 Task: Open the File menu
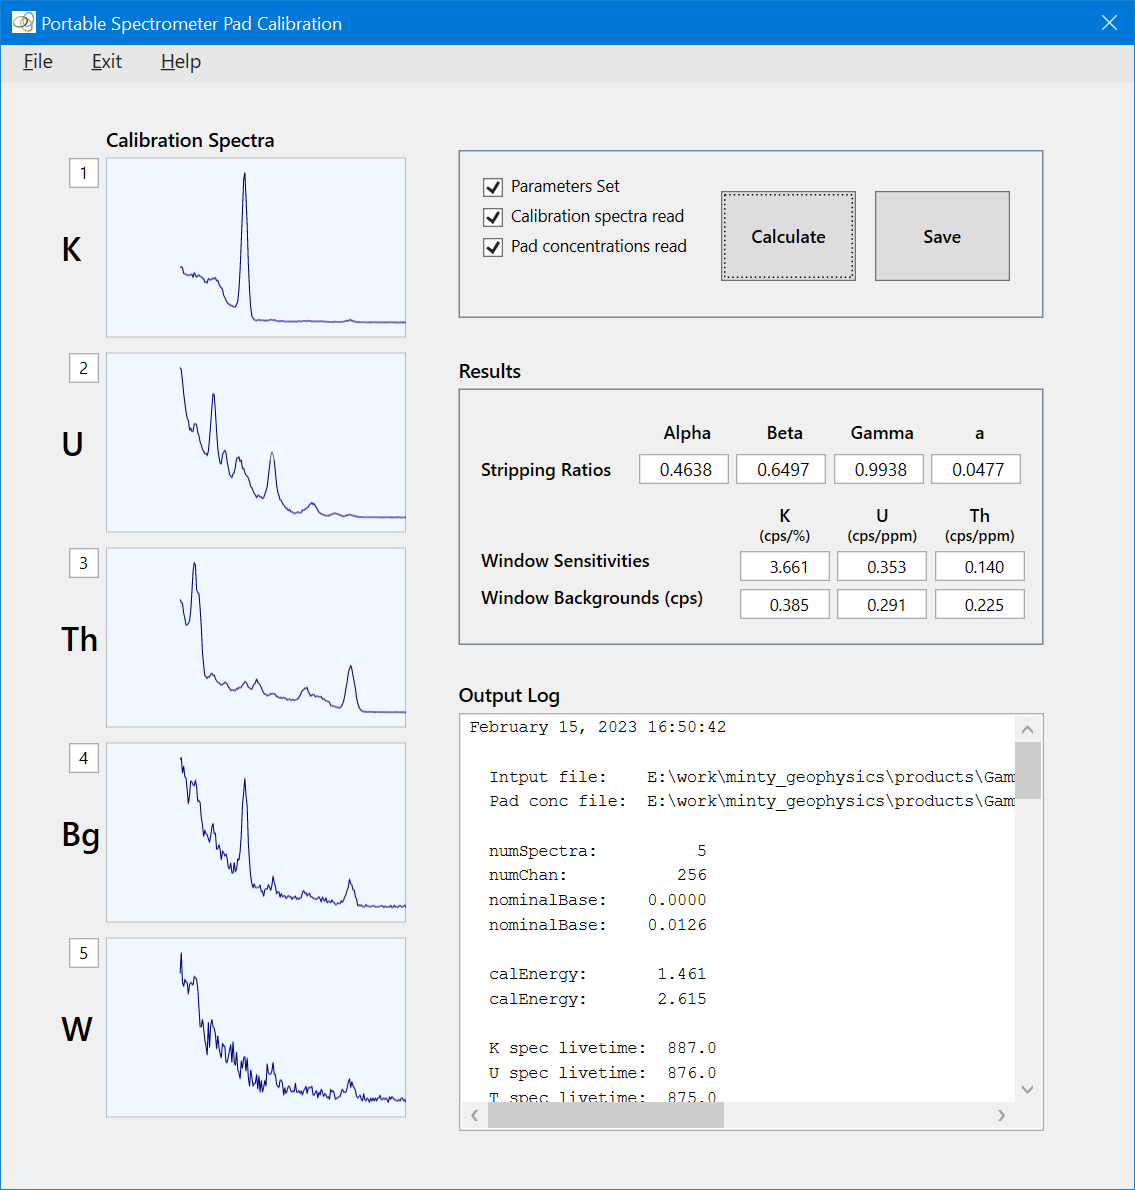point(38,62)
